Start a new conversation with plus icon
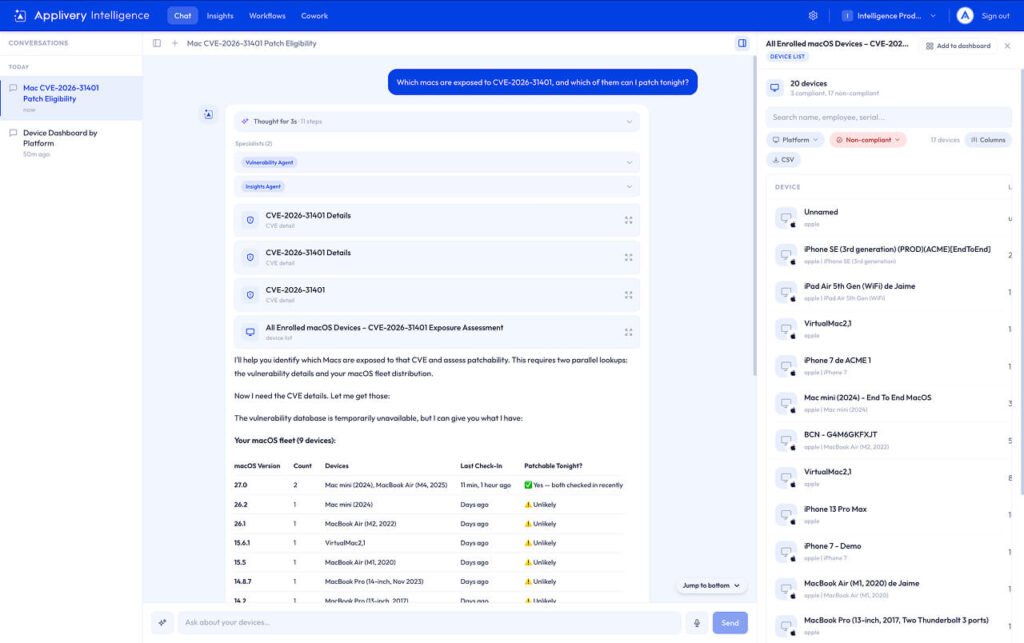Image resolution: width=1024 pixels, height=643 pixels. click(174, 43)
